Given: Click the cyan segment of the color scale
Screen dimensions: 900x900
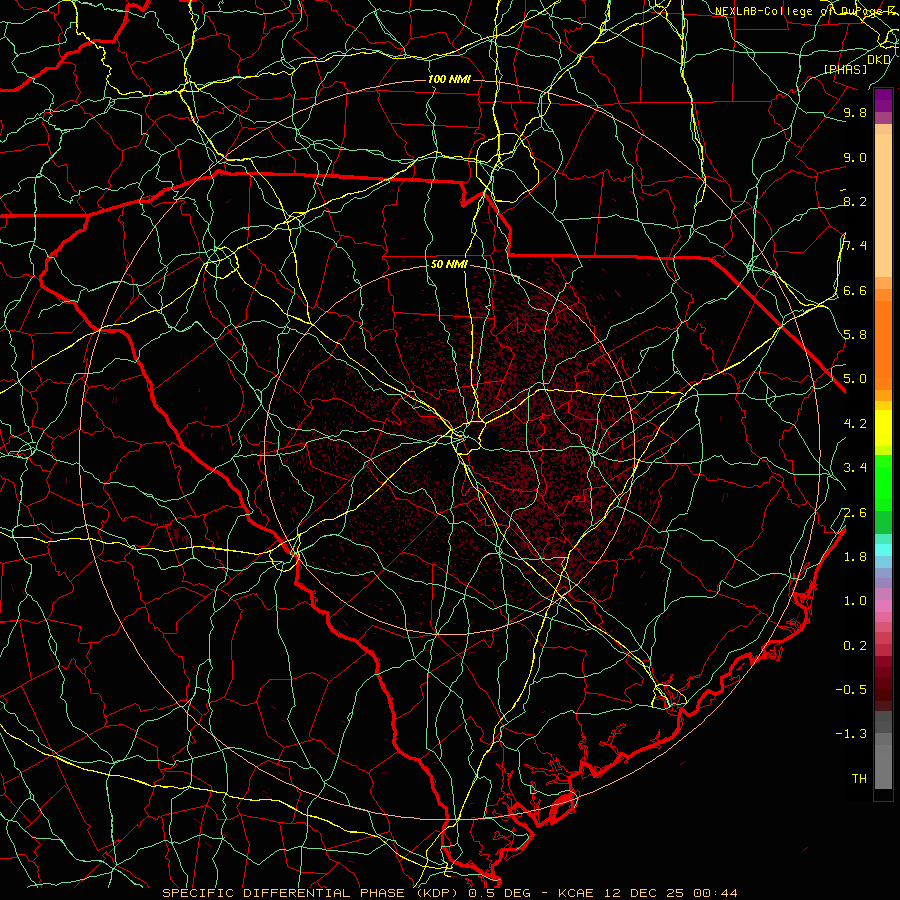Looking at the screenshot, I should [883, 550].
